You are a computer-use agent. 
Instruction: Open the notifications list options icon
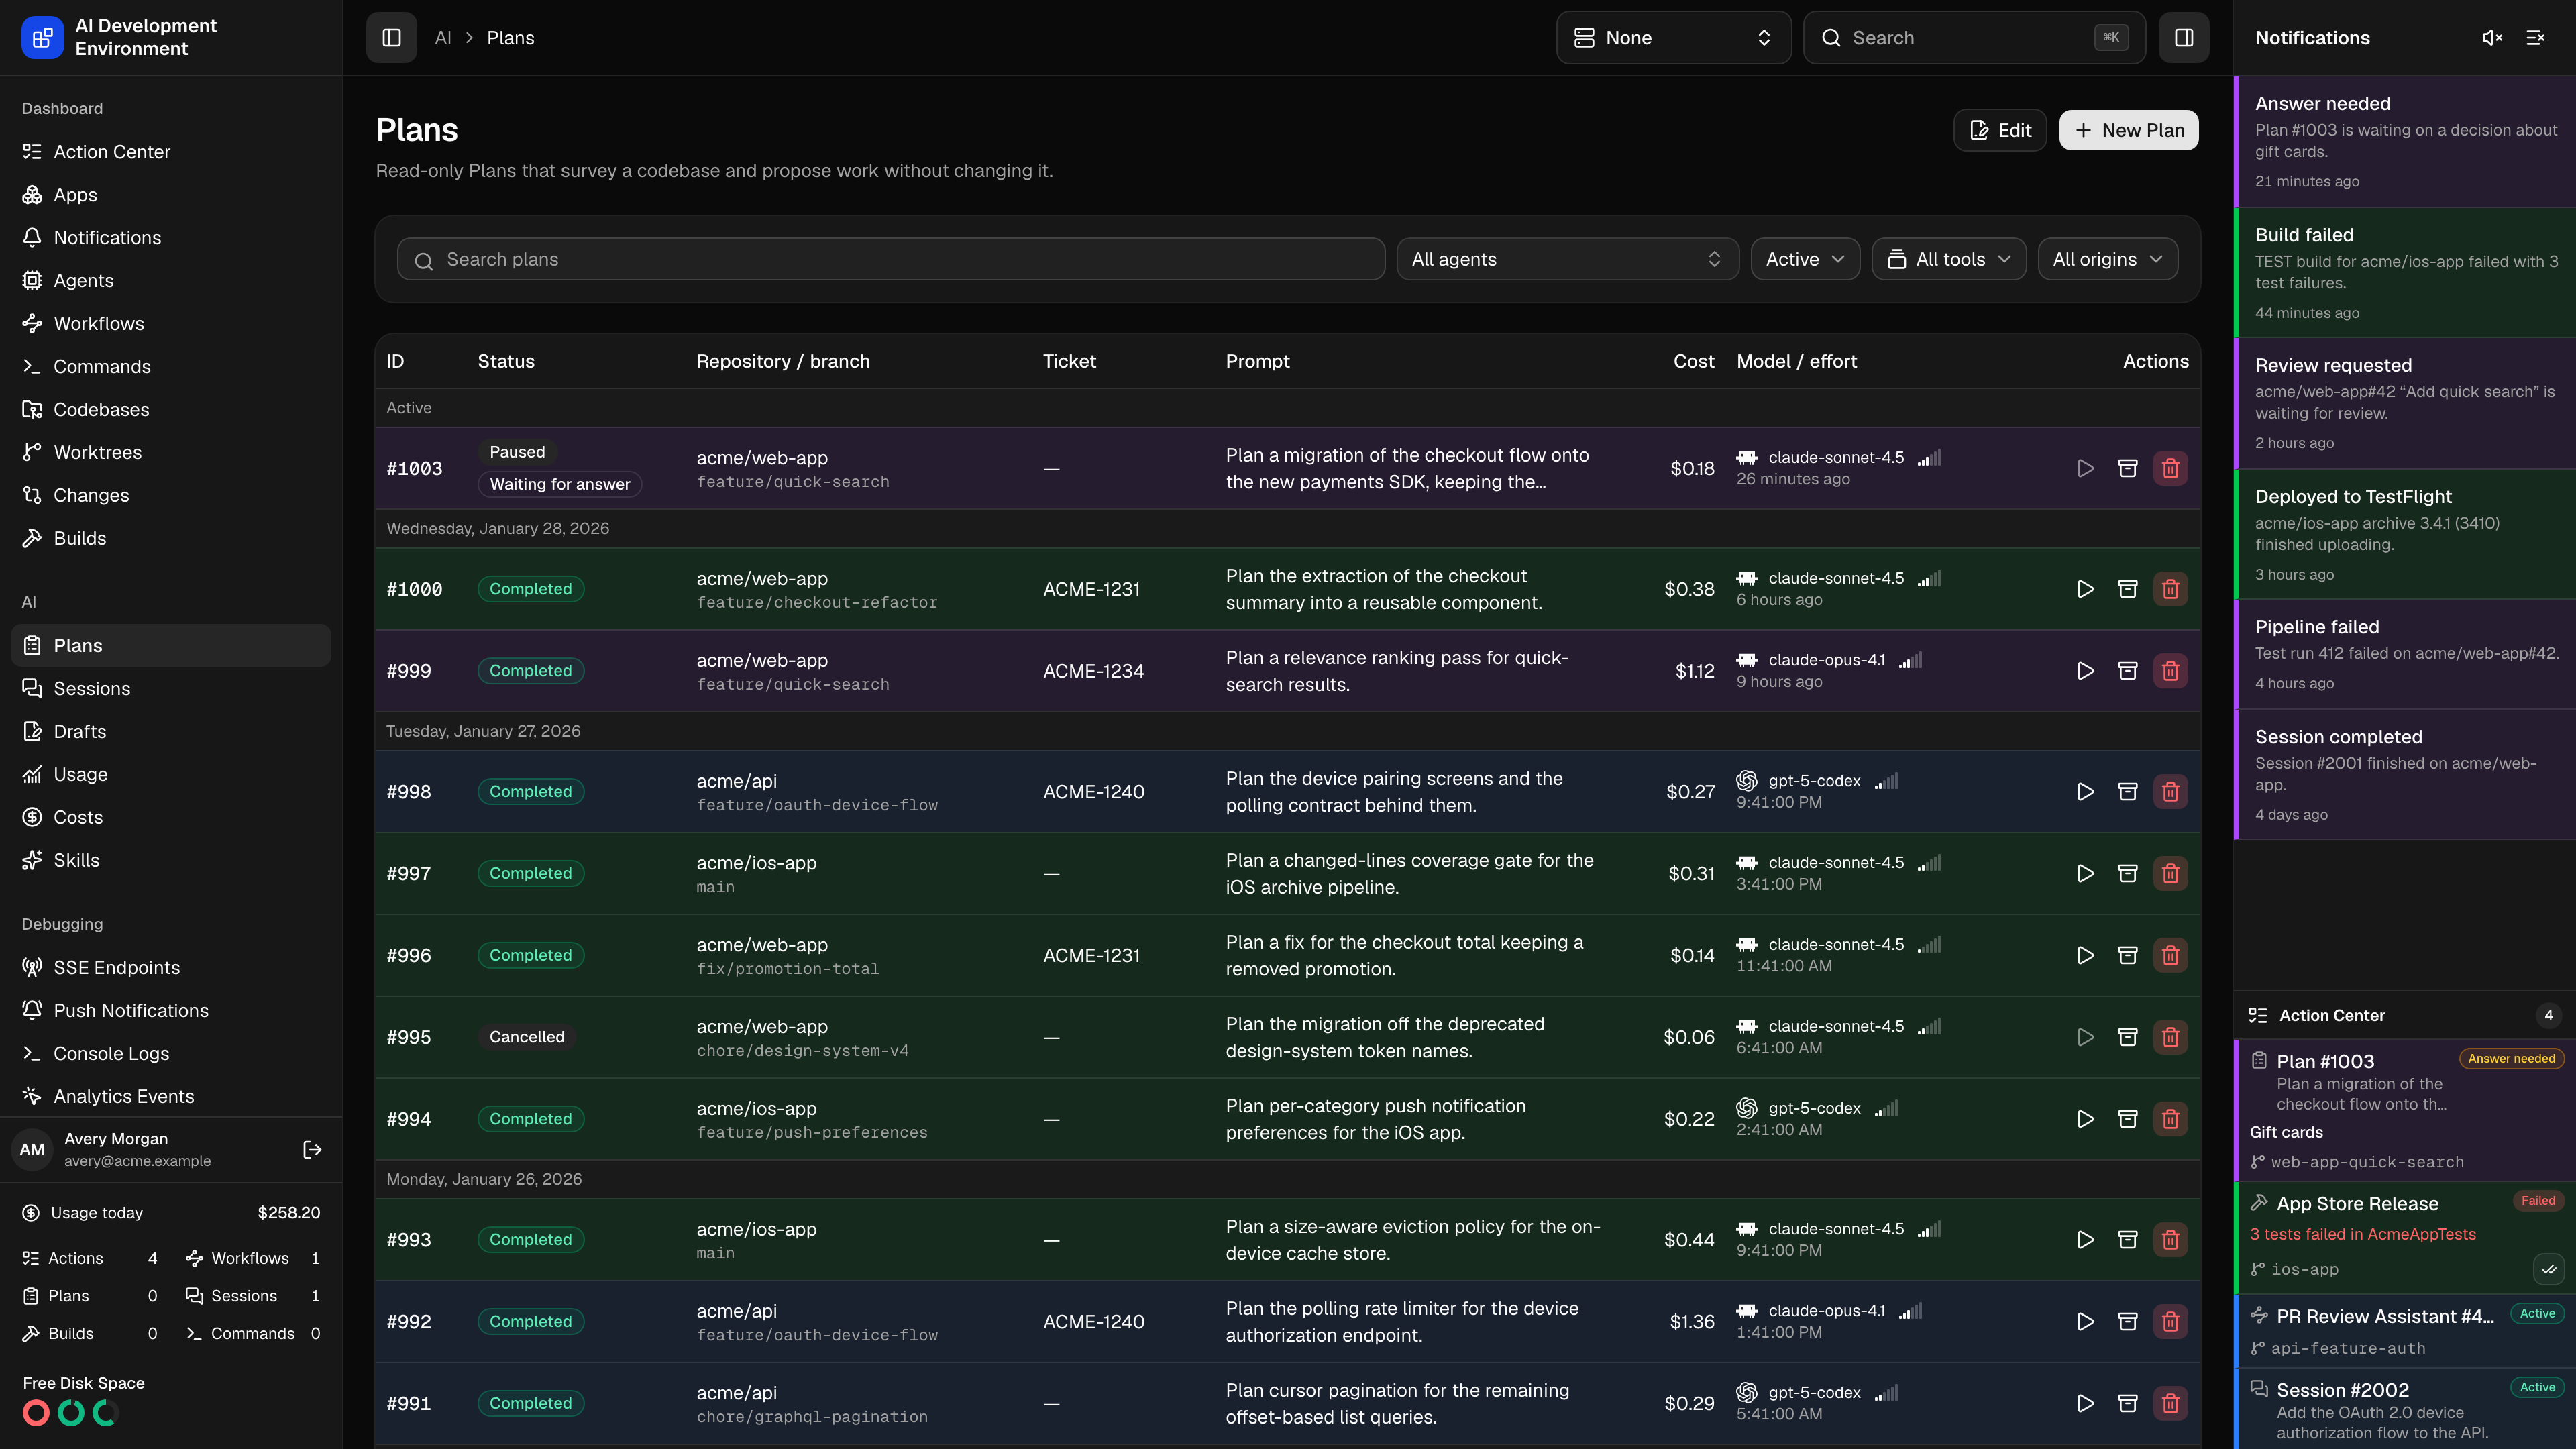[x=2535, y=38]
